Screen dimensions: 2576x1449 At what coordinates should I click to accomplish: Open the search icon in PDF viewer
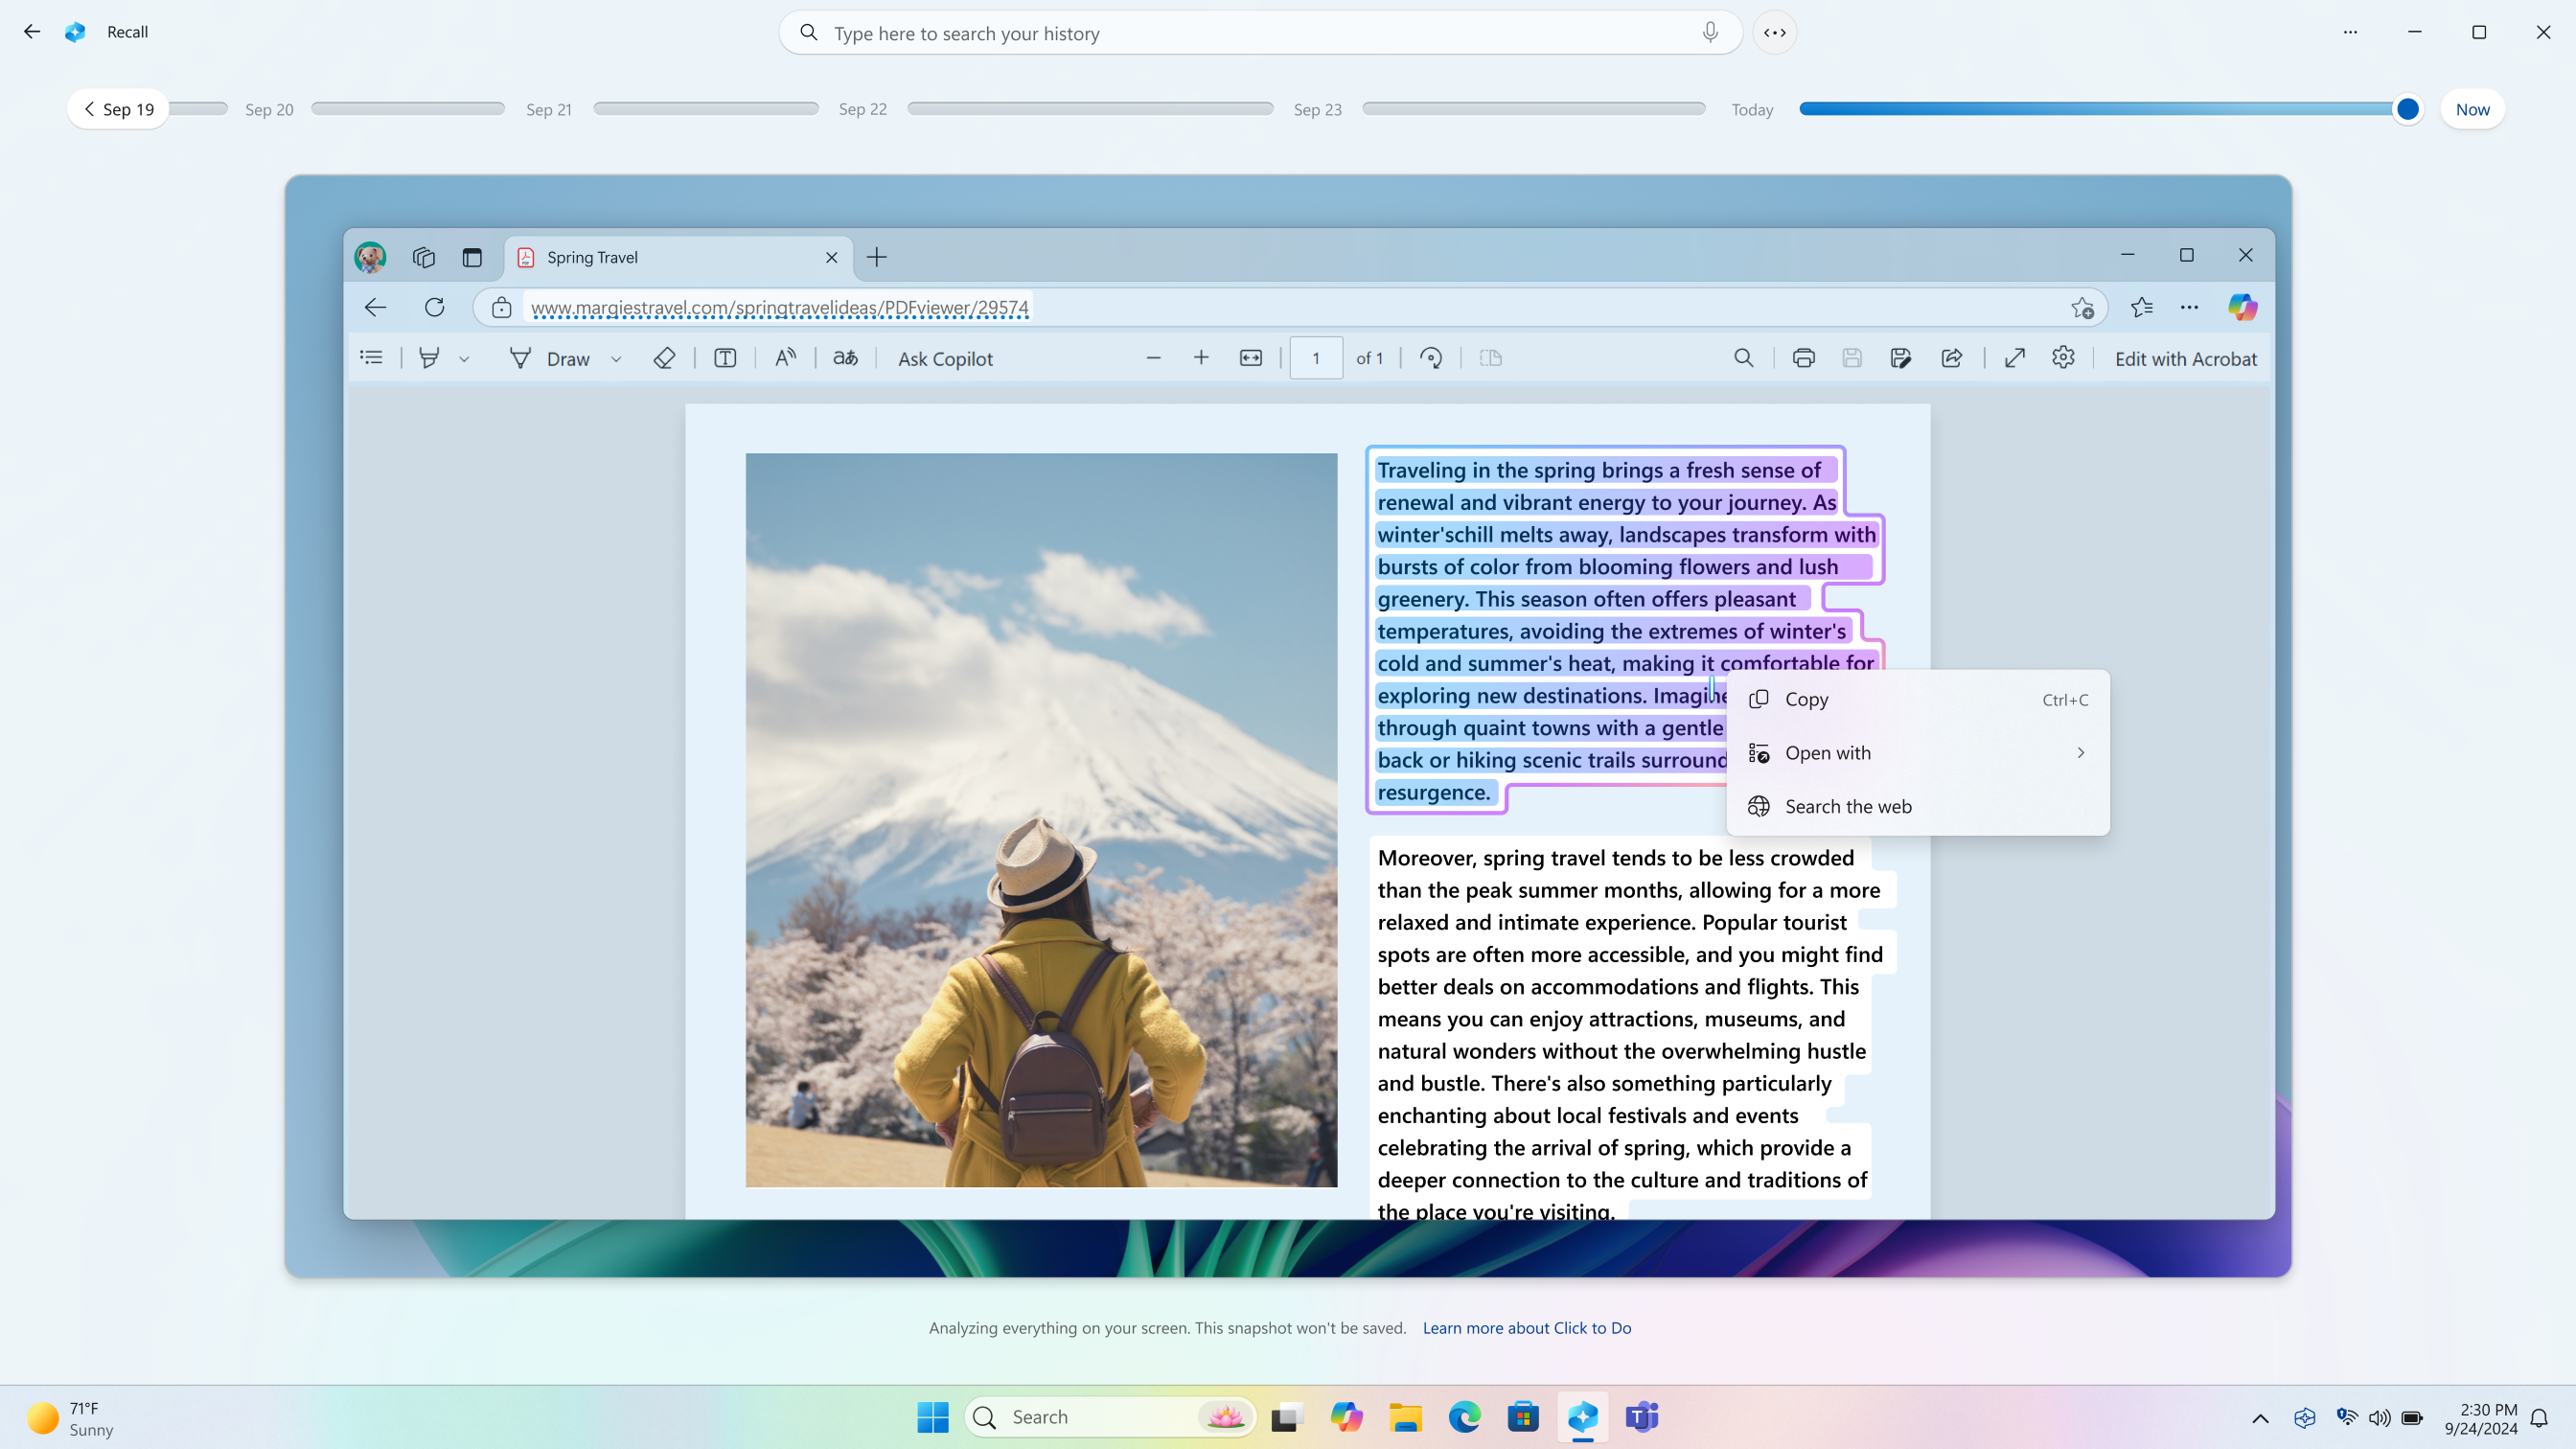[x=1742, y=357]
